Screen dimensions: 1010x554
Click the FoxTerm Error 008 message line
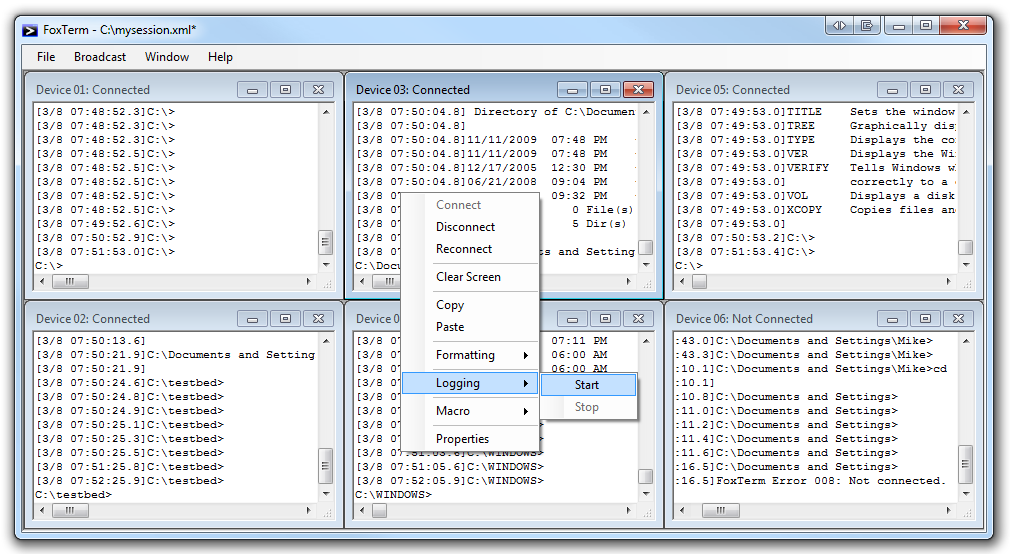point(810,481)
